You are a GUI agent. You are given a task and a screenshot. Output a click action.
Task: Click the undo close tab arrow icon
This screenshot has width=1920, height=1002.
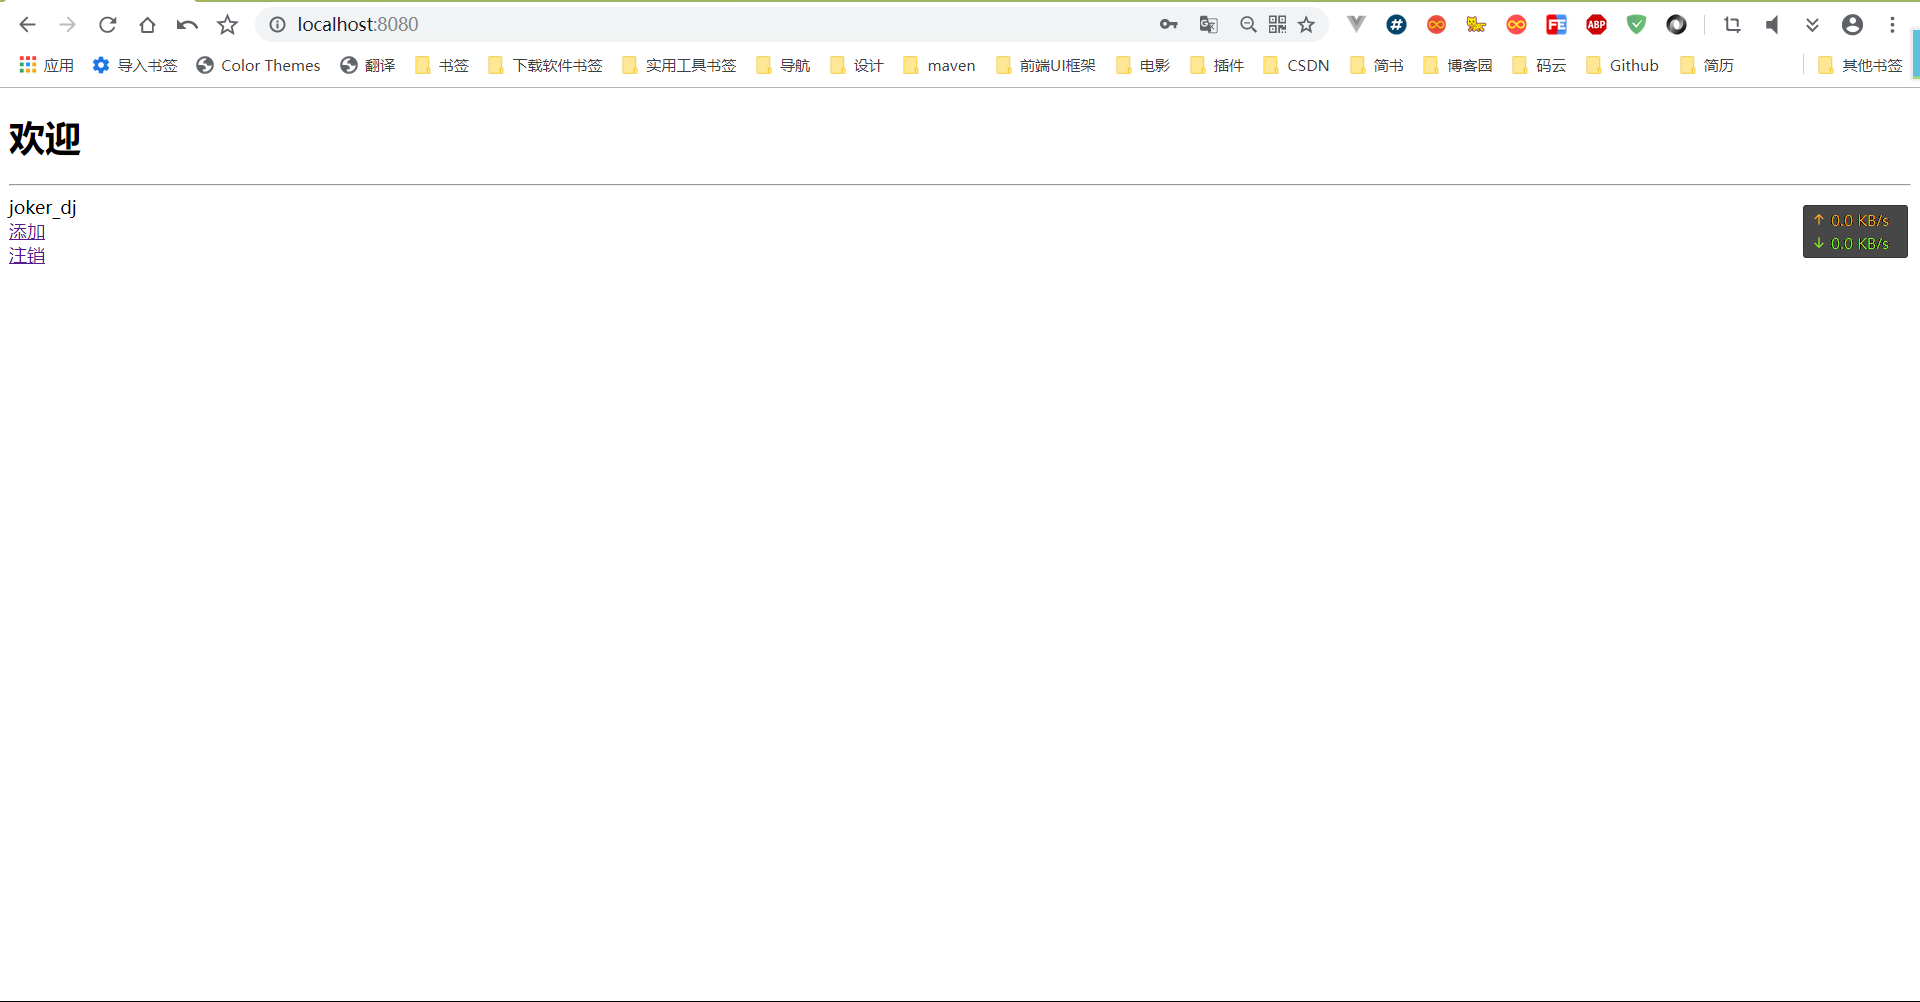(187, 25)
